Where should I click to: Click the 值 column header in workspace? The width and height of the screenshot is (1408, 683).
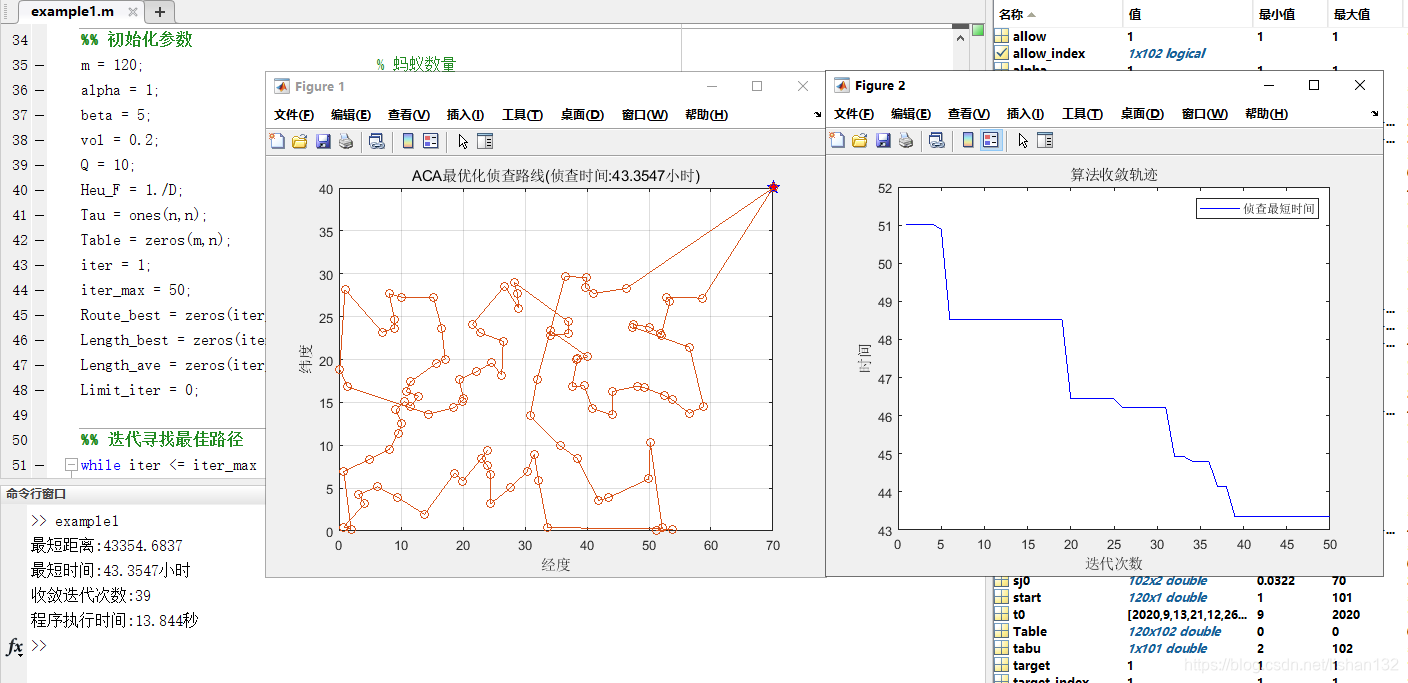(1187, 14)
